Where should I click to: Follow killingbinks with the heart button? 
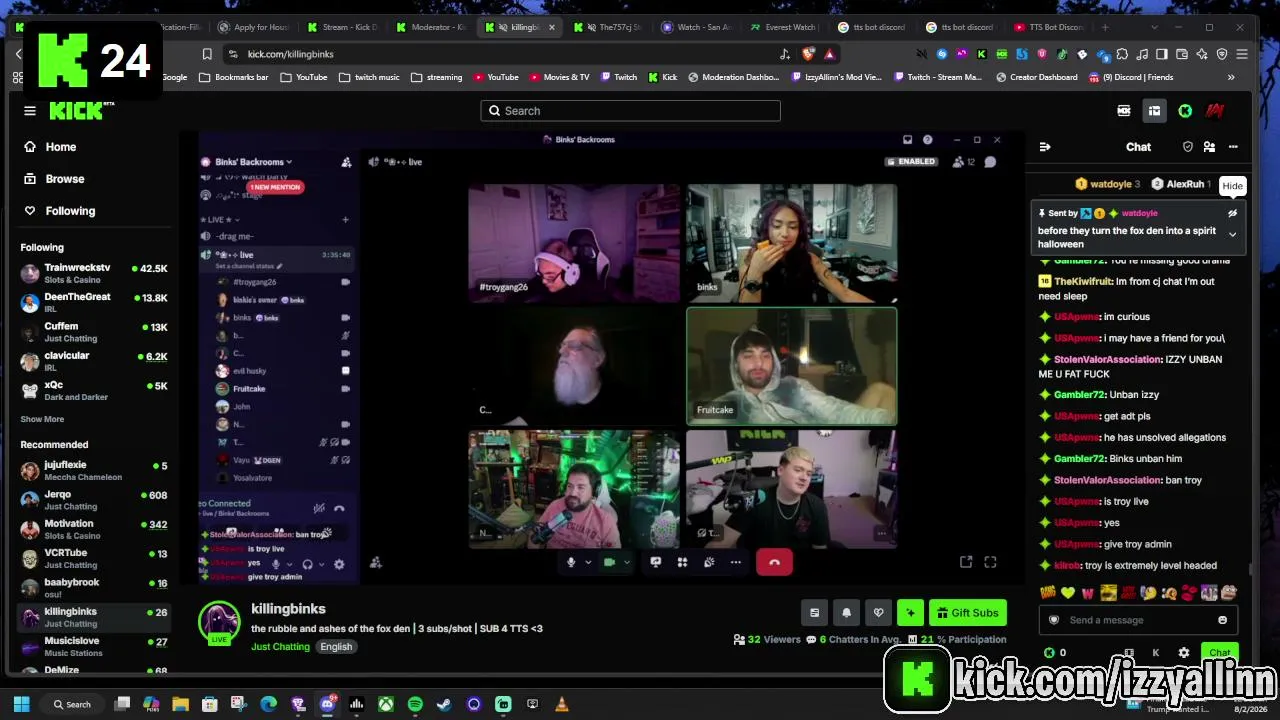(878, 613)
